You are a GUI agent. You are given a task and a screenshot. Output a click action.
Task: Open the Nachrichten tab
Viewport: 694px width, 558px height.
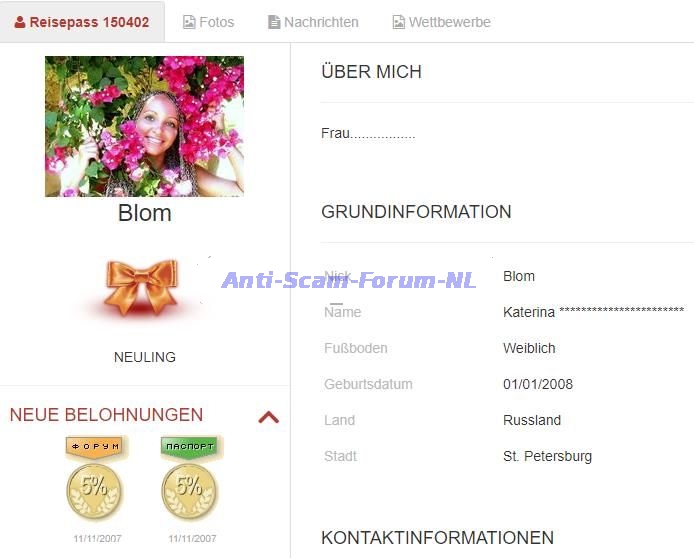313,22
